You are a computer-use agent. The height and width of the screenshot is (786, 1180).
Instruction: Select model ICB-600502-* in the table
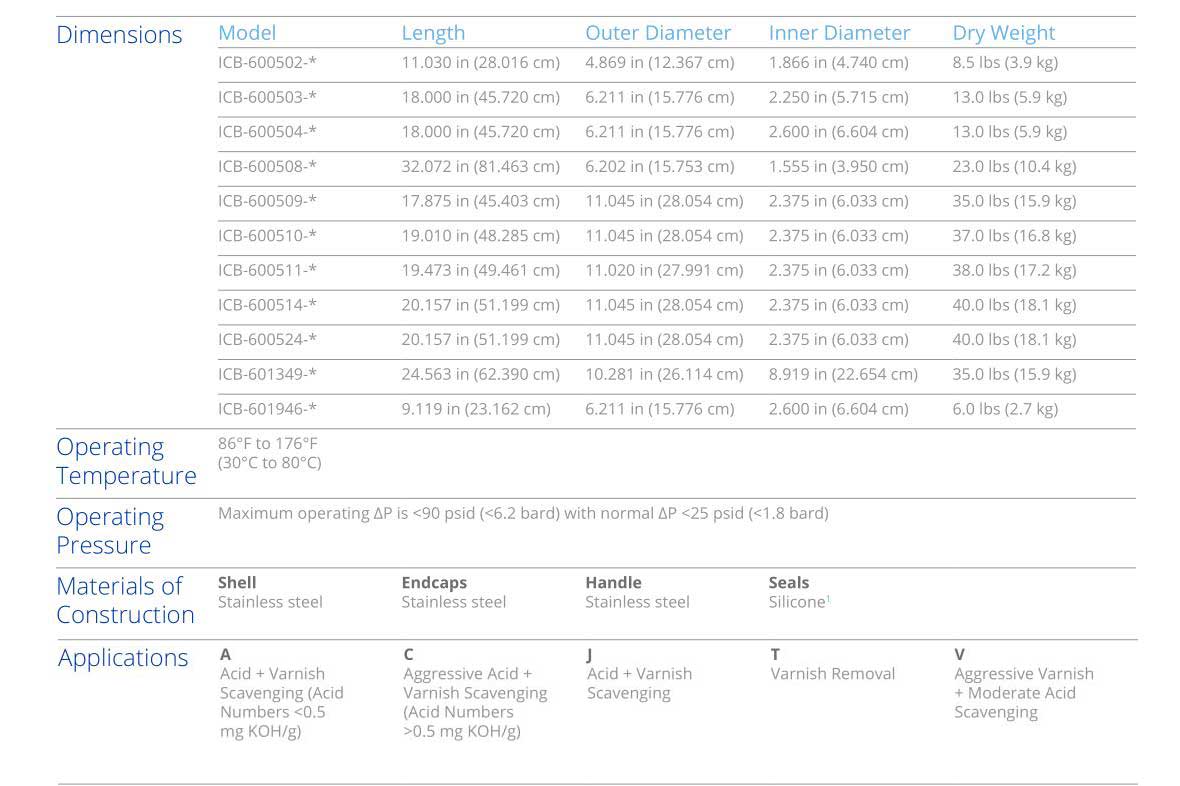point(267,63)
